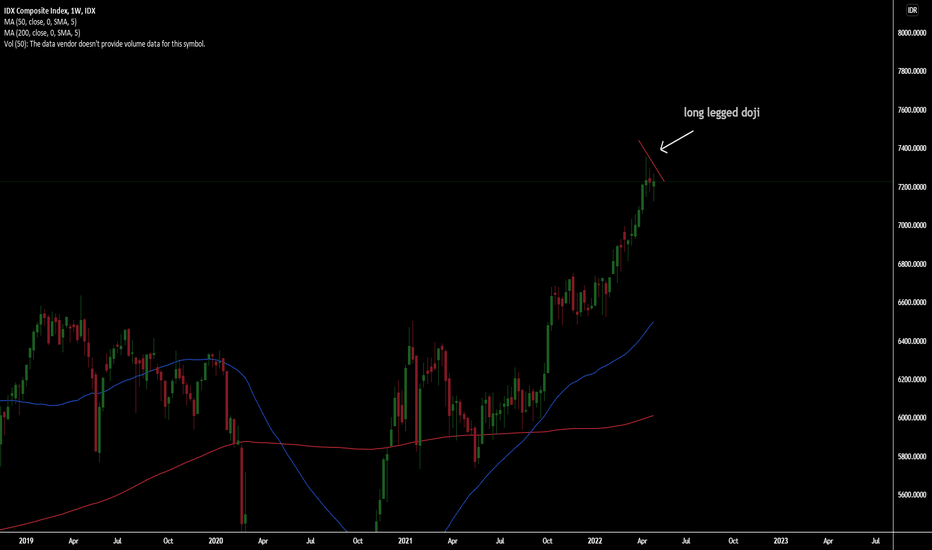Image resolution: width=932 pixels, height=550 pixels.
Task: Click the 2022 label on time axis
Action: click(595, 541)
